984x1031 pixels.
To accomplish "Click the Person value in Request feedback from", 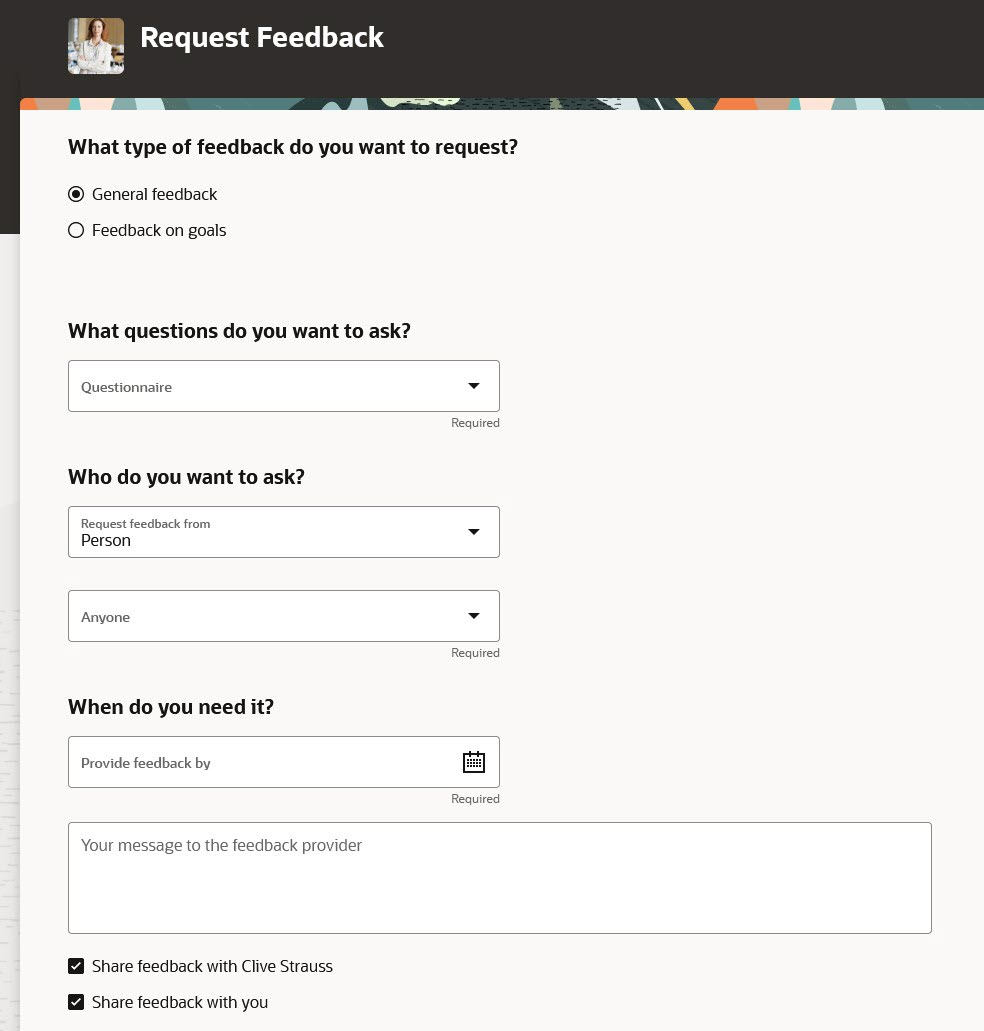I will tap(106, 540).
